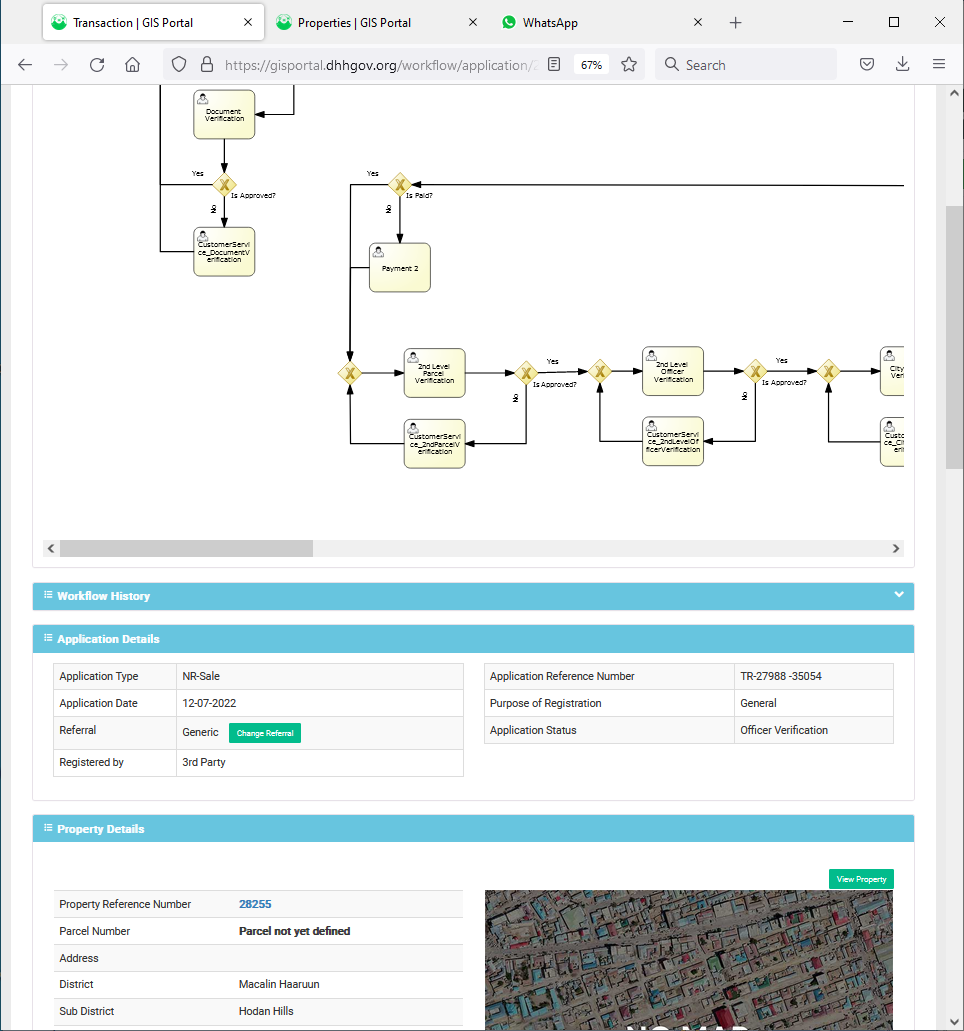Click the Is Approved gateway below Document Verification
The image size is (964, 1031).
pyautogui.click(x=224, y=185)
